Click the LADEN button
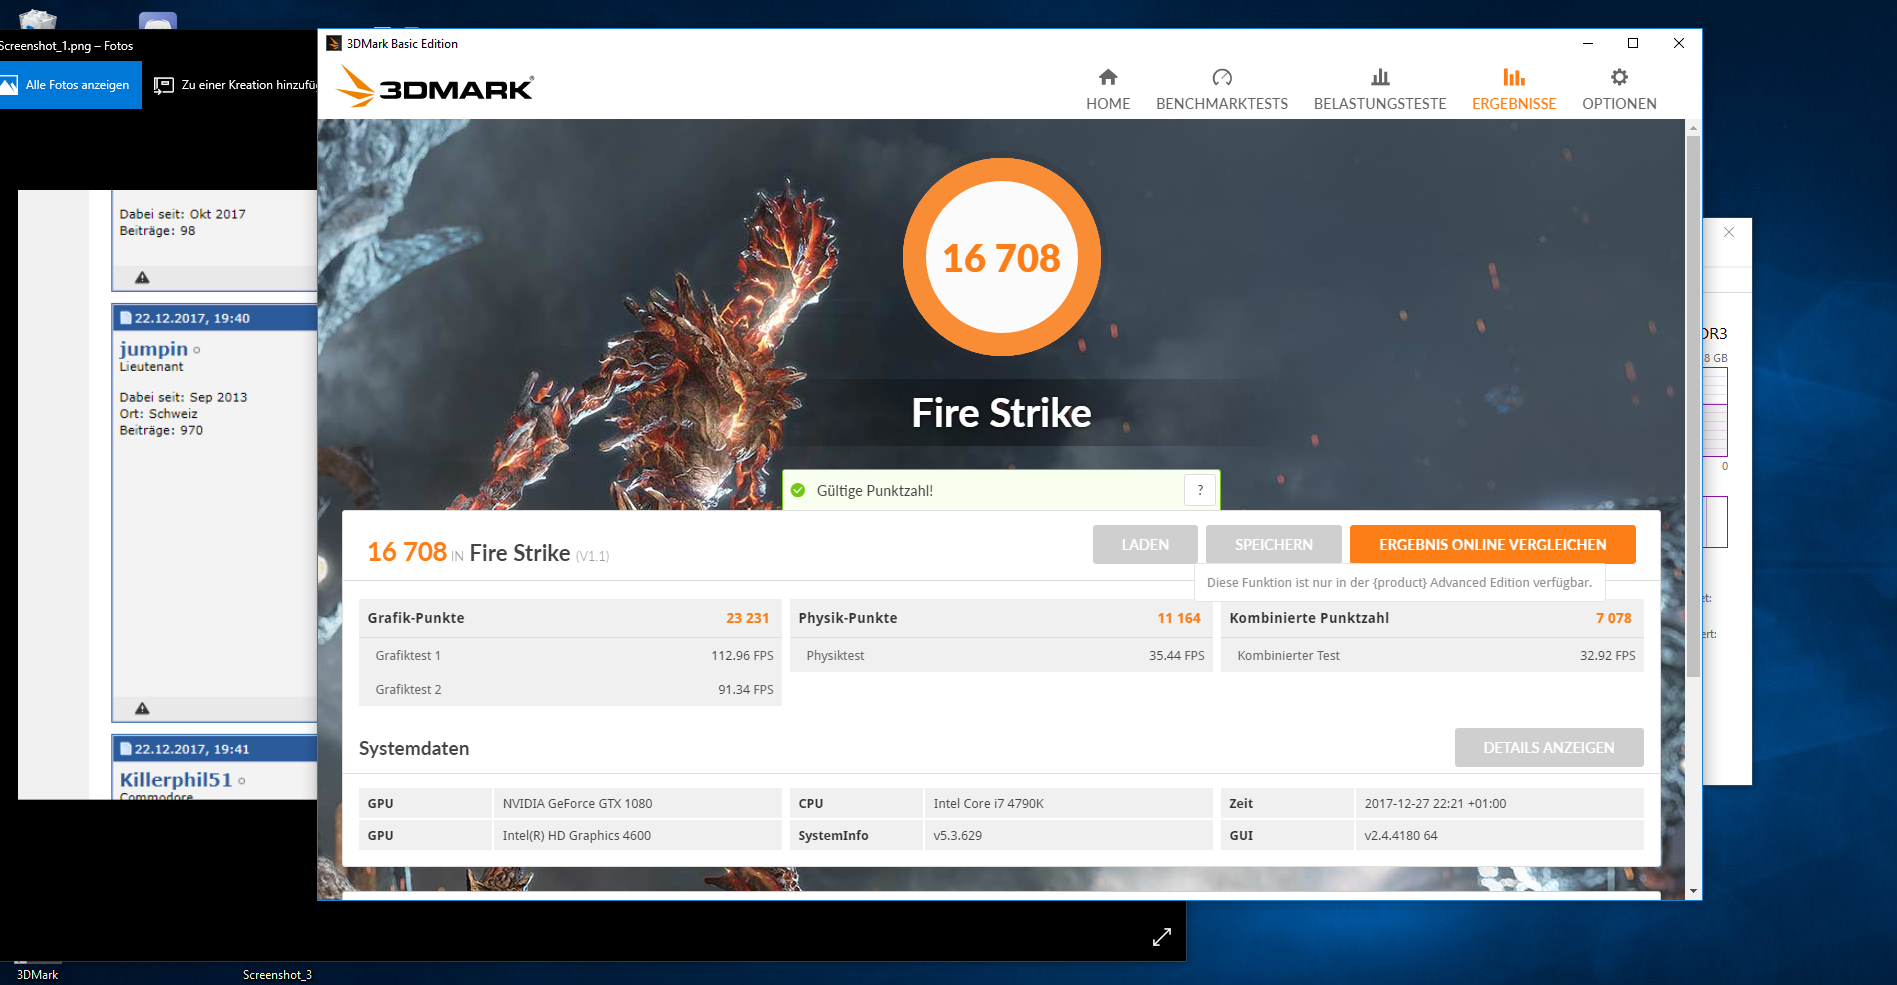Screen dimensions: 1897x985 click(x=1145, y=544)
